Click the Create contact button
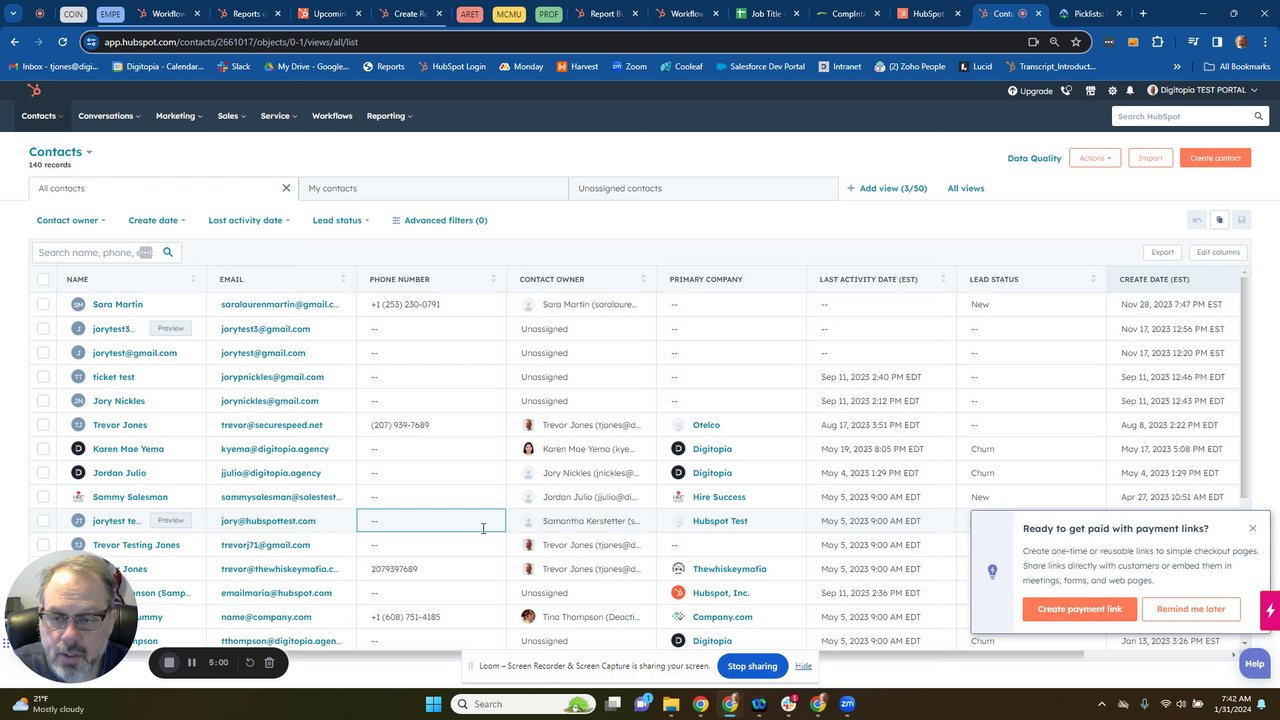Image resolution: width=1280 pixels, height=720 pixels. coord(1215,158)
